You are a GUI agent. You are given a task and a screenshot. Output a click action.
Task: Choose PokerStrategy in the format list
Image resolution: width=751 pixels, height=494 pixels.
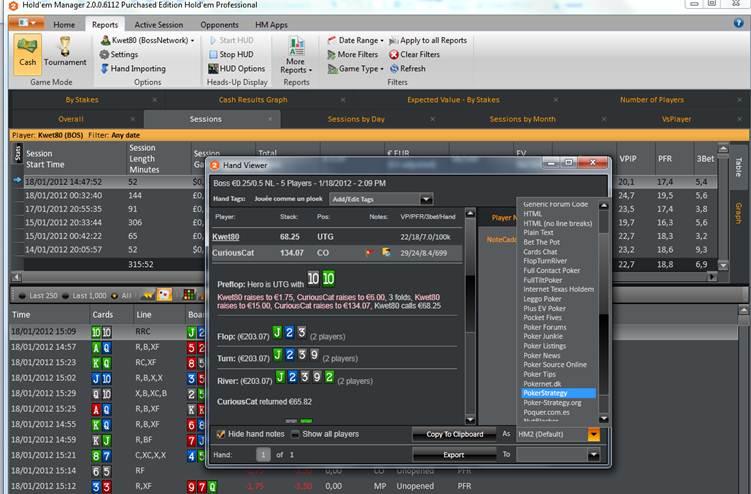(558, 393)
